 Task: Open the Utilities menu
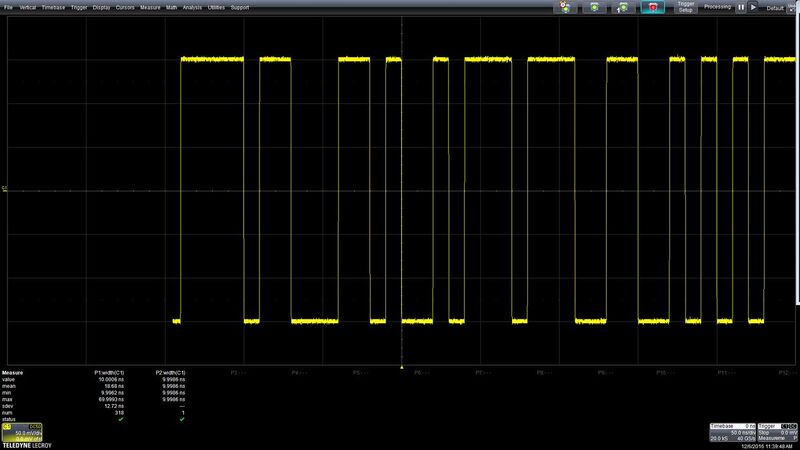click(x=216, y=8)
